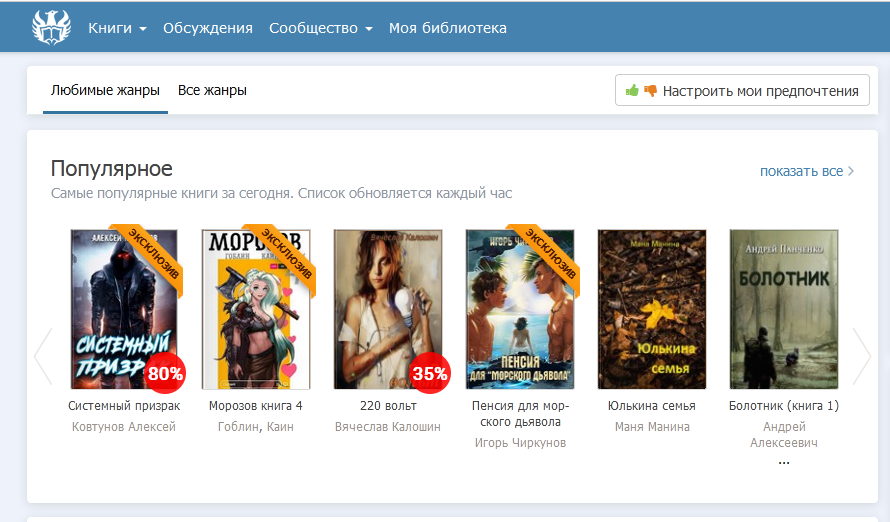The image size is (890, 522).
Task: Click the 80% discount badge
Action: [x=165, y=373]
